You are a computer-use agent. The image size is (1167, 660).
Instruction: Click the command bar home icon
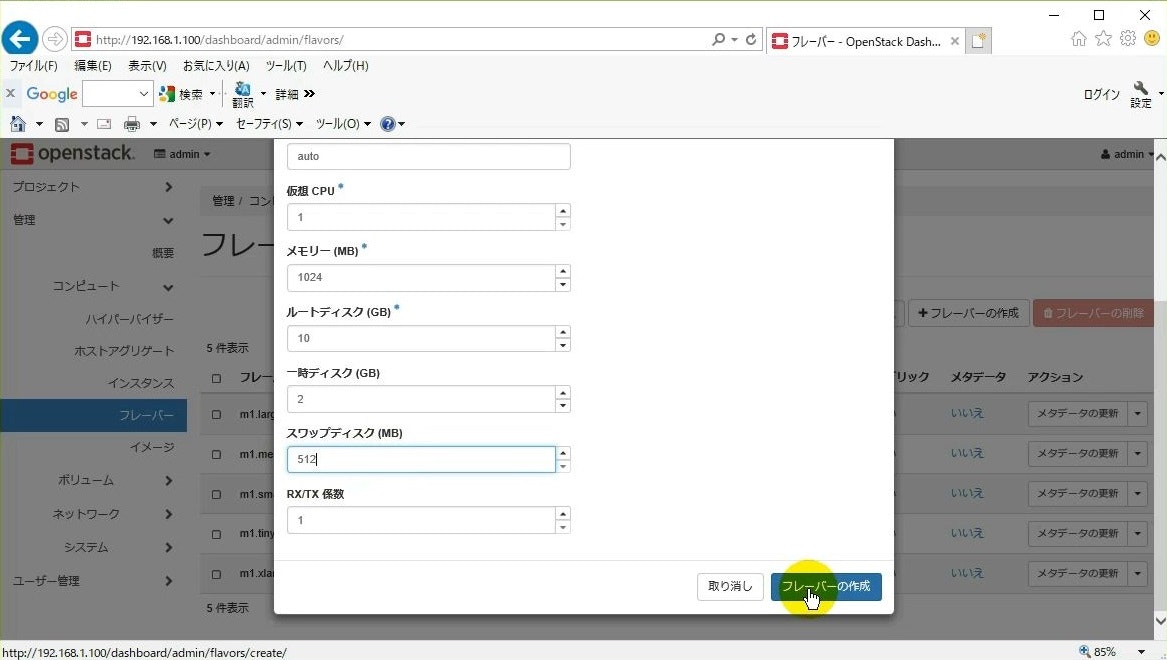[x=19, y=124]
